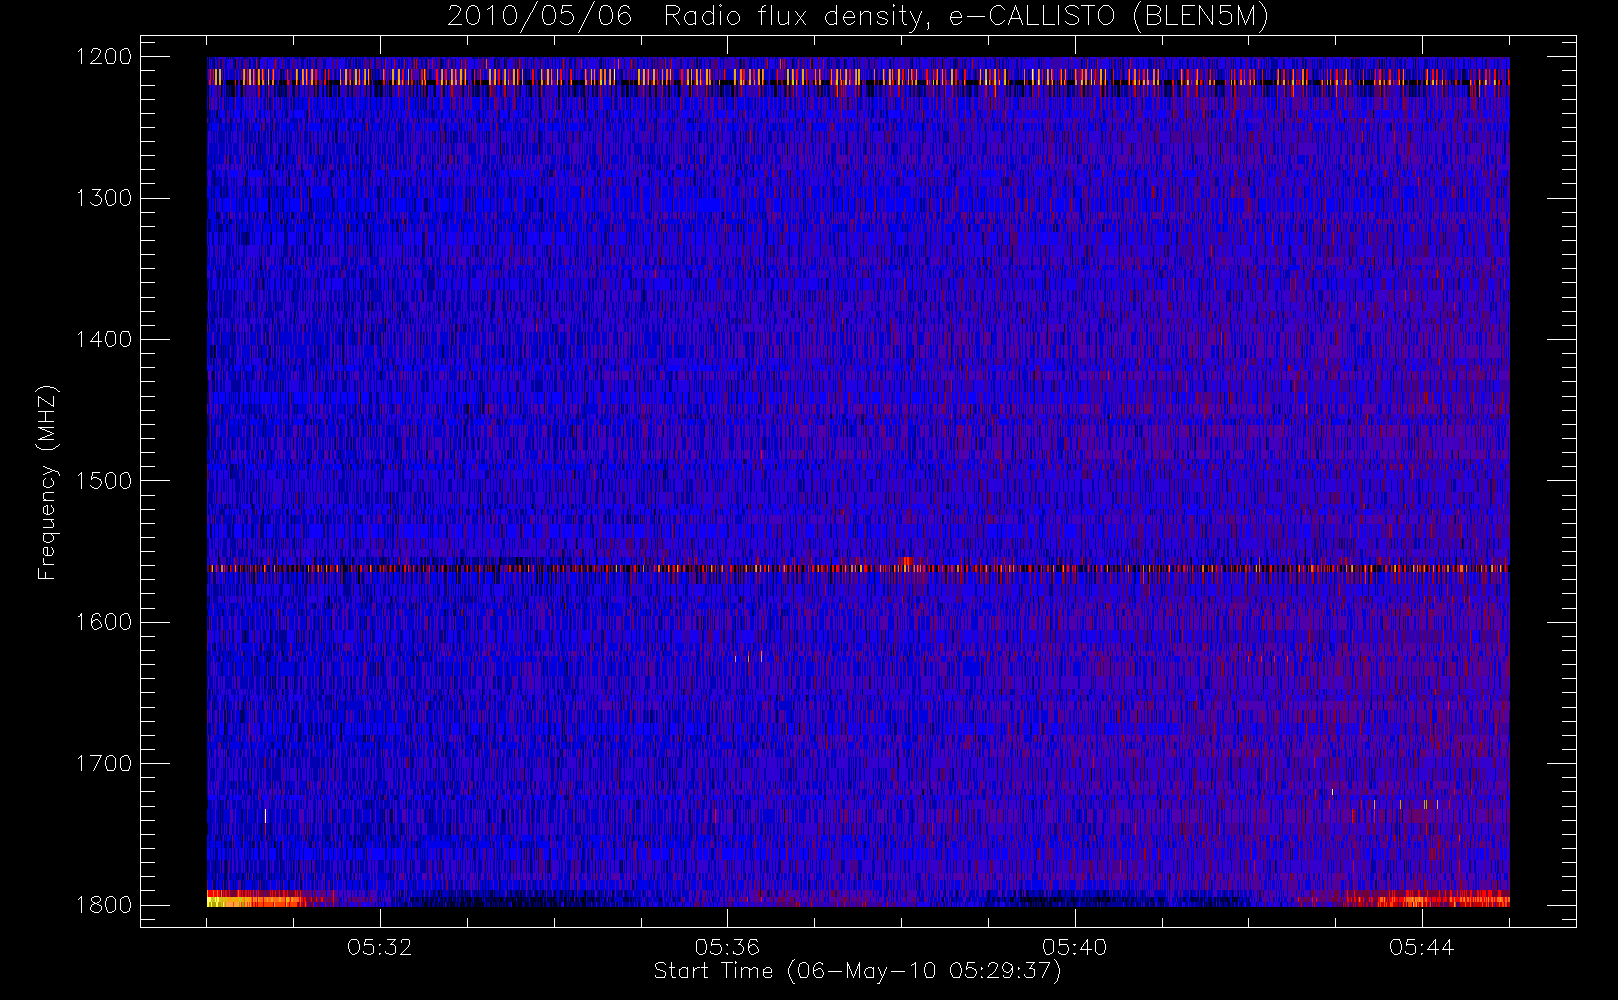Screen dimensions: 1618x1000
Task: Click the '1400' frequency axis label
Action: click(x=104, y=339)
